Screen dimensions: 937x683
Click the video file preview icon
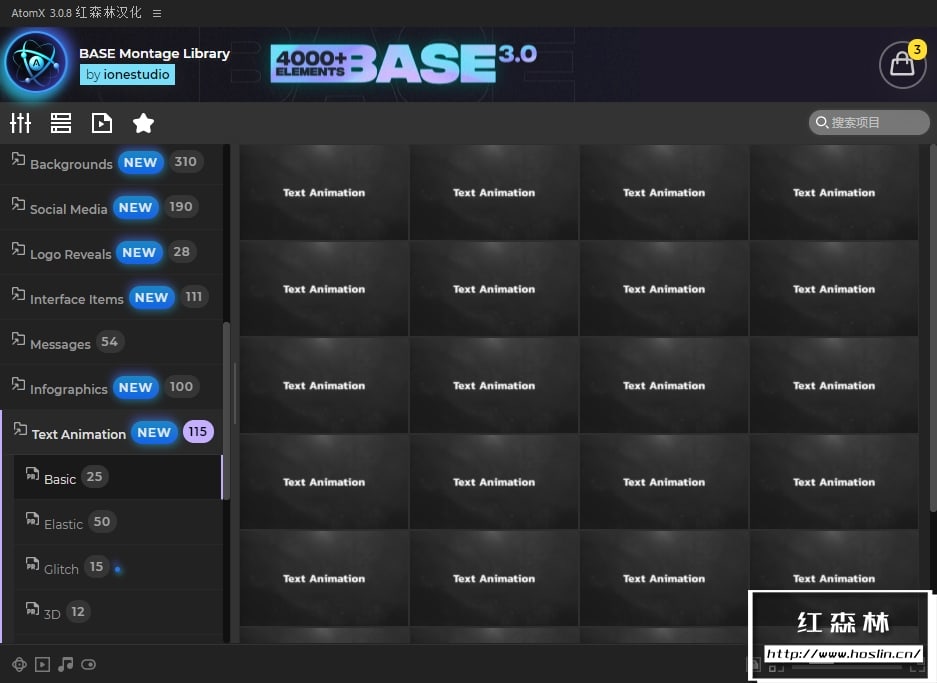click(x=102, y=123)
